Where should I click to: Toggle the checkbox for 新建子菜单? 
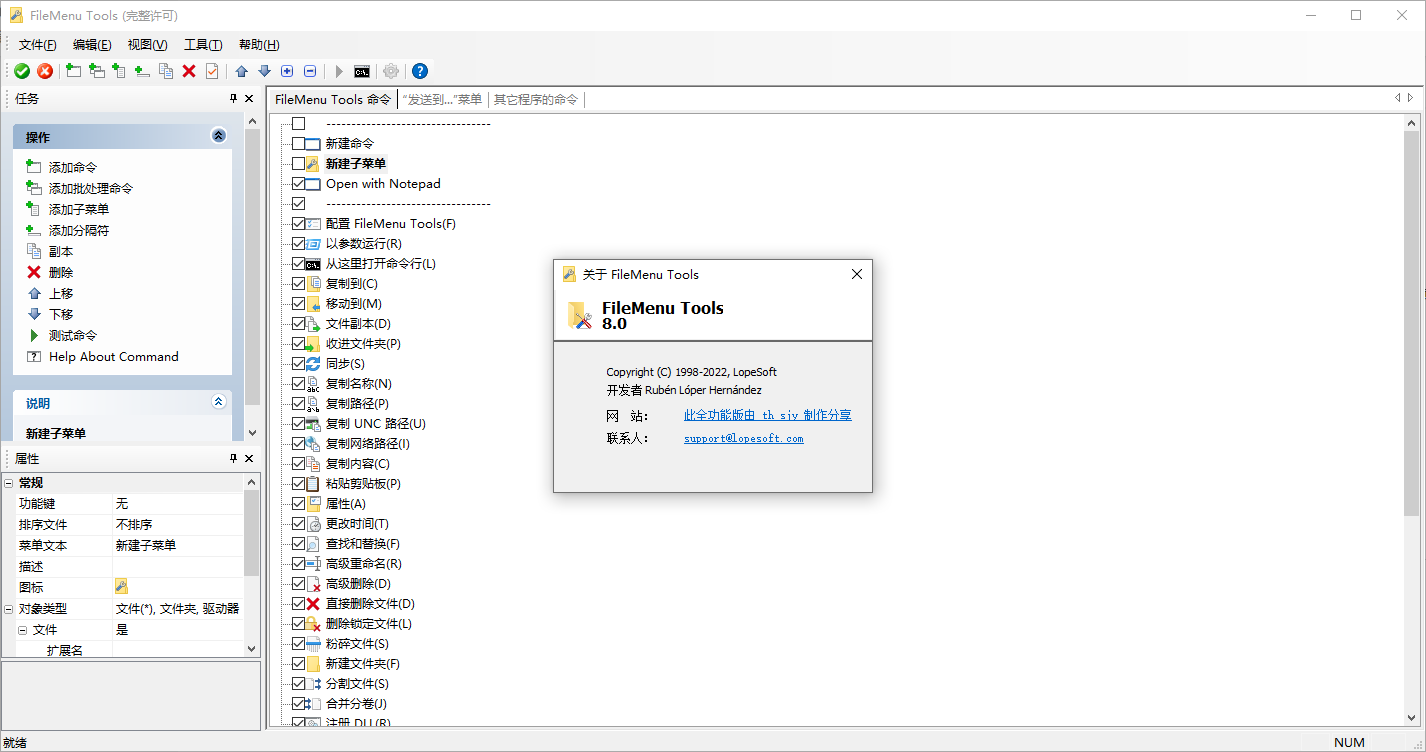(x=298, y=164)
